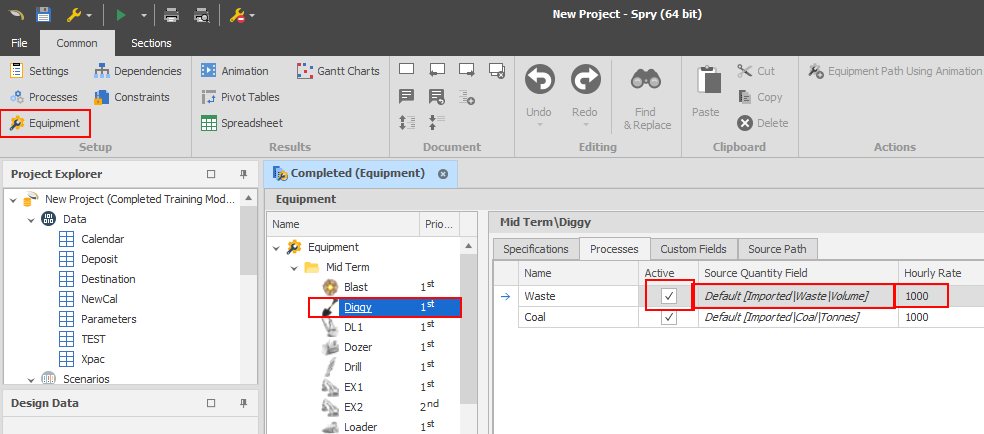Click the Undo button

539,92
